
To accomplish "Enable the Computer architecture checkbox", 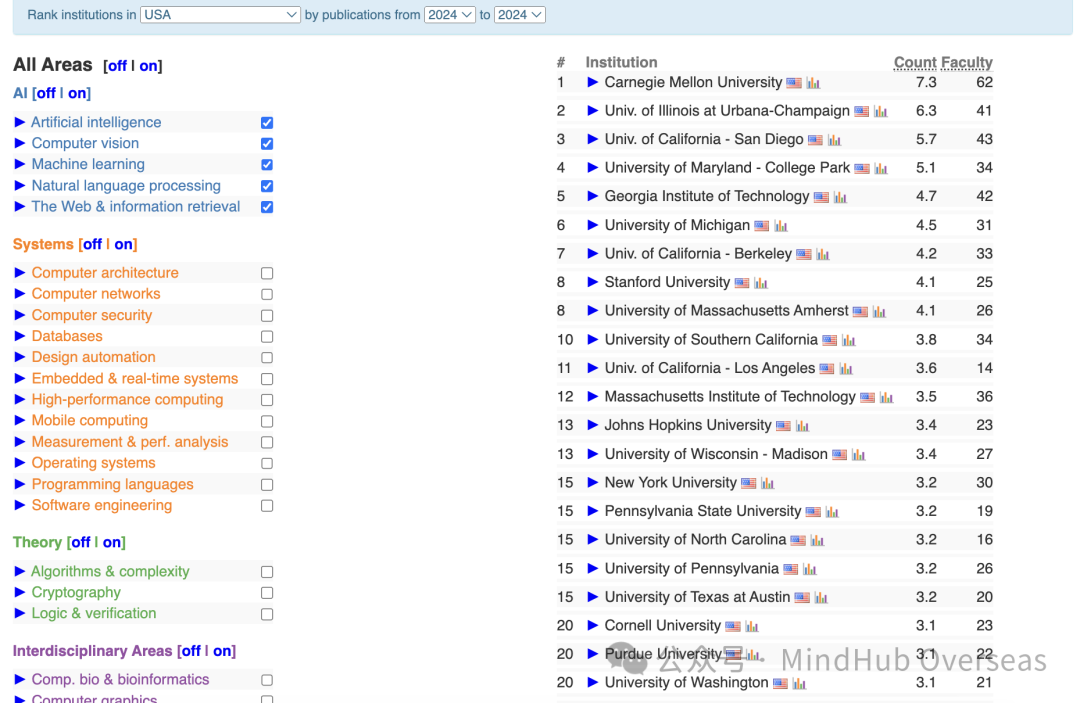I will click(267, 273).
